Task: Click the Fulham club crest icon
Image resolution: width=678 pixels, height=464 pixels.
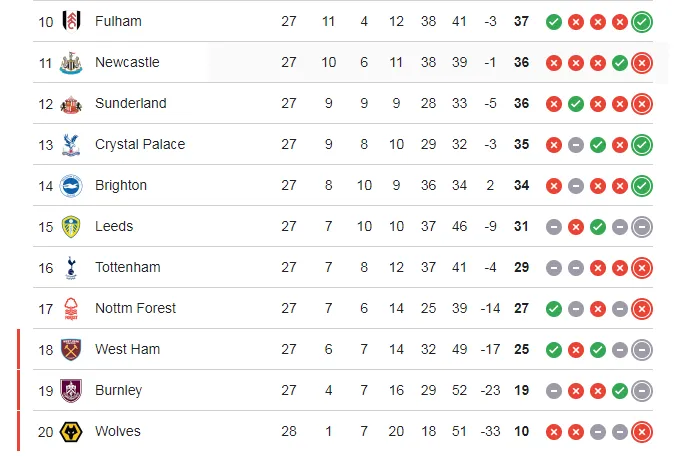Action: click(x=70, y=21)
